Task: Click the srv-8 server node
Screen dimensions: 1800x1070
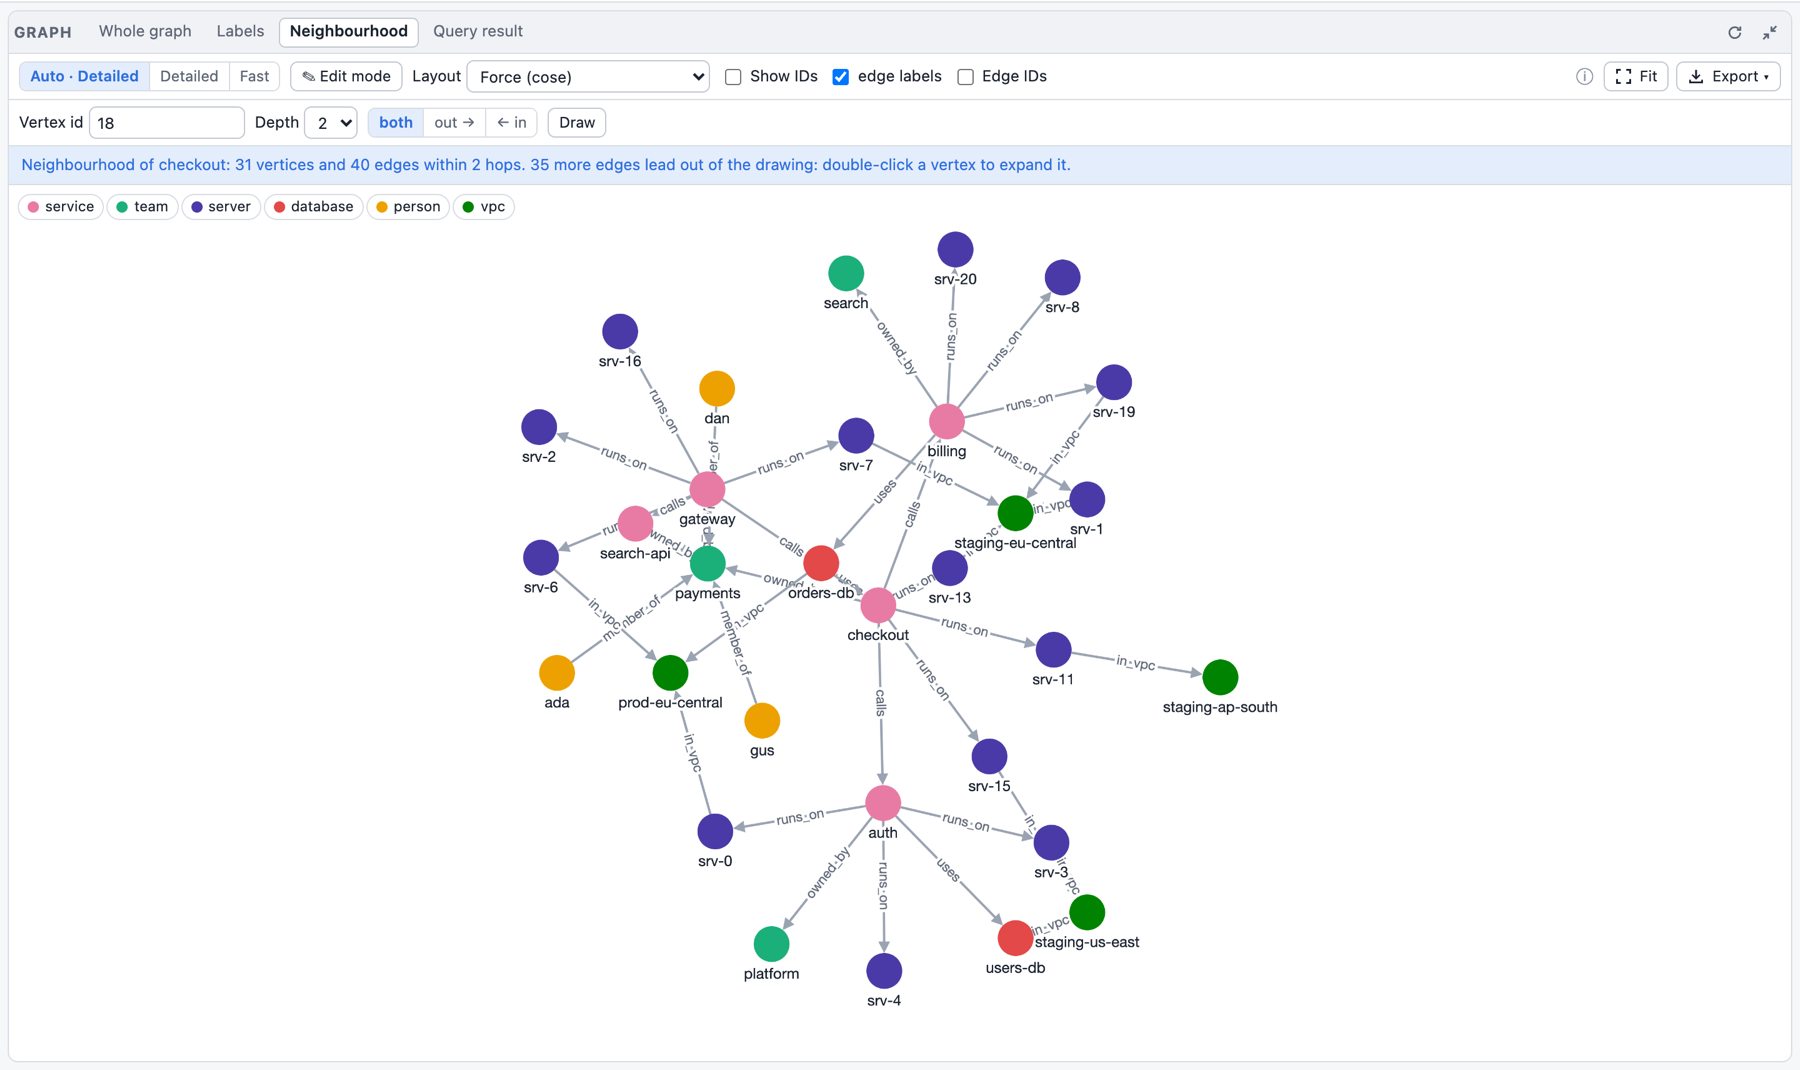Action: pyautogui.click(x=1062, y=277)
